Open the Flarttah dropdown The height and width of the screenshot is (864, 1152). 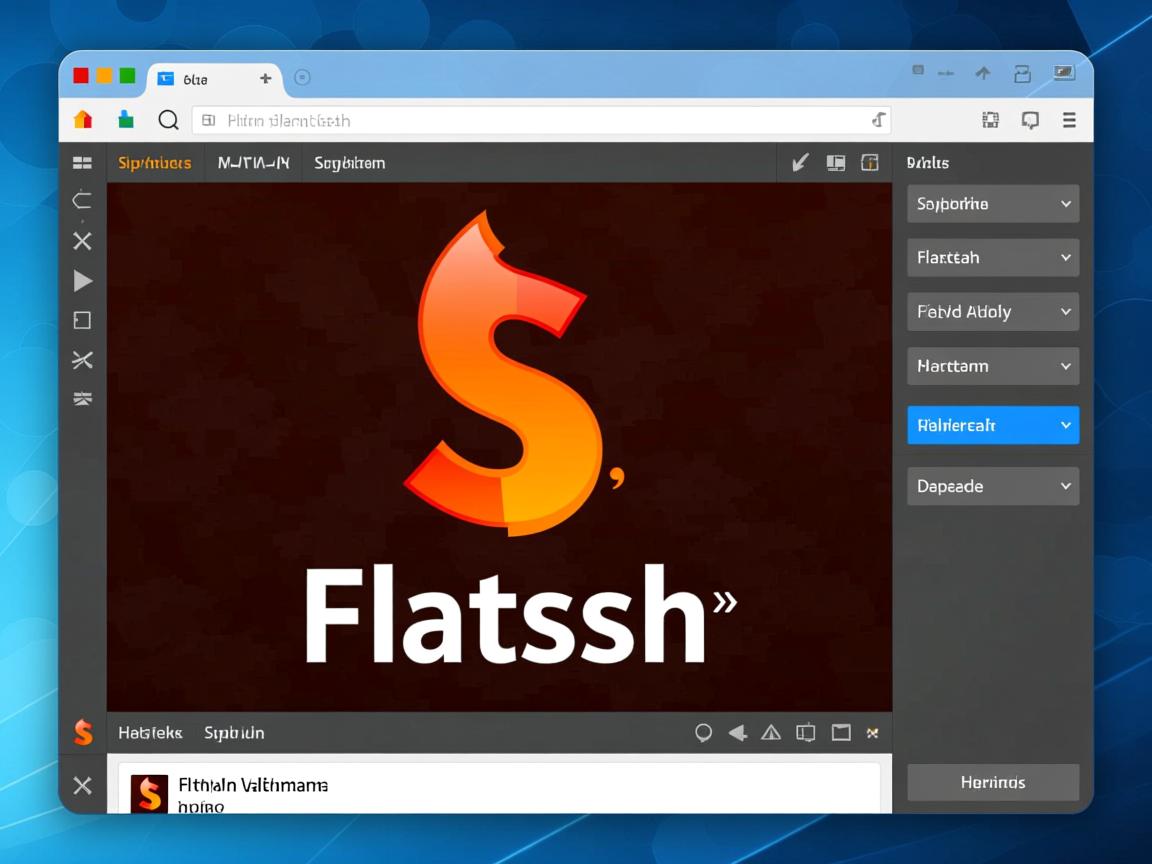click(x=992, y=258)
